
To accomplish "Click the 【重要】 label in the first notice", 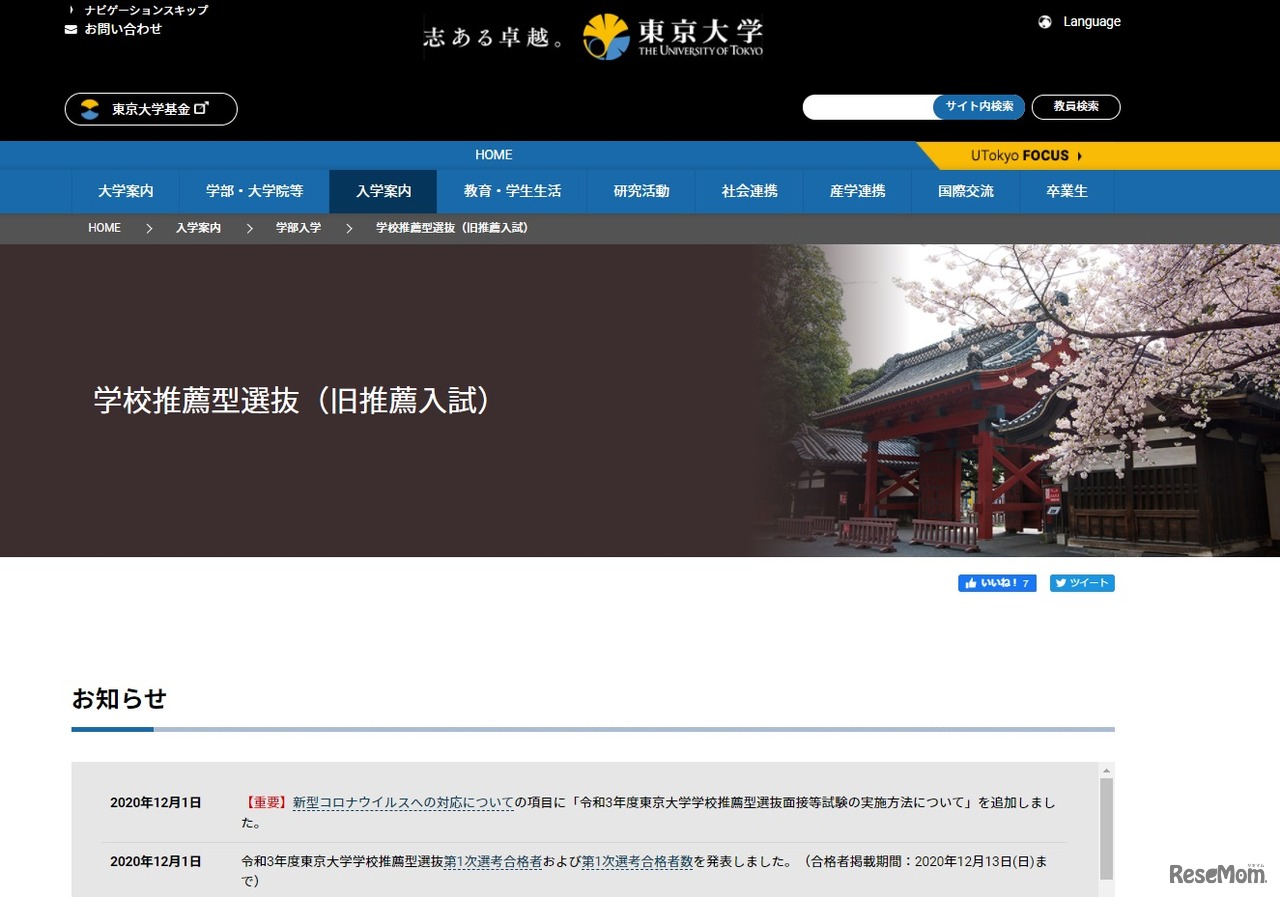I will [265, 803].
